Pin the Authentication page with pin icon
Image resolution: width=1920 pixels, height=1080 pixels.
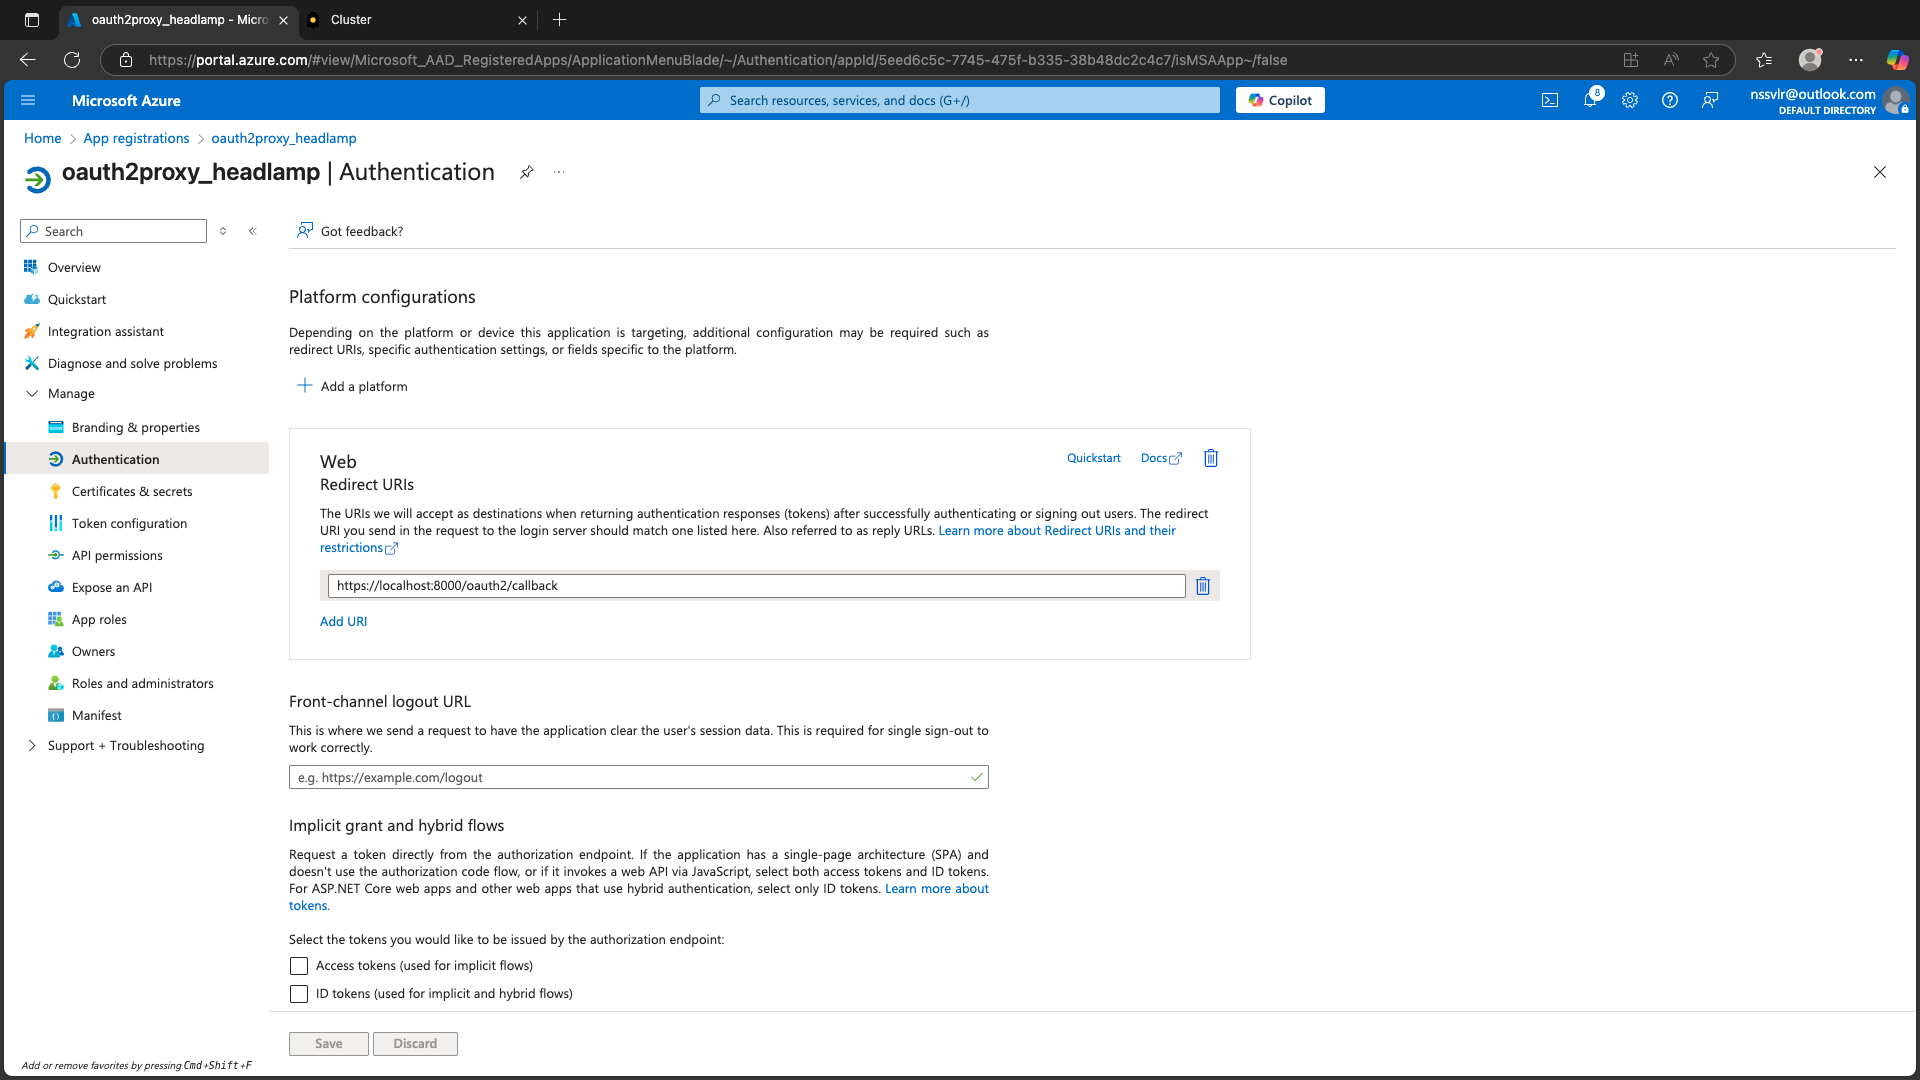click(527, 172)
